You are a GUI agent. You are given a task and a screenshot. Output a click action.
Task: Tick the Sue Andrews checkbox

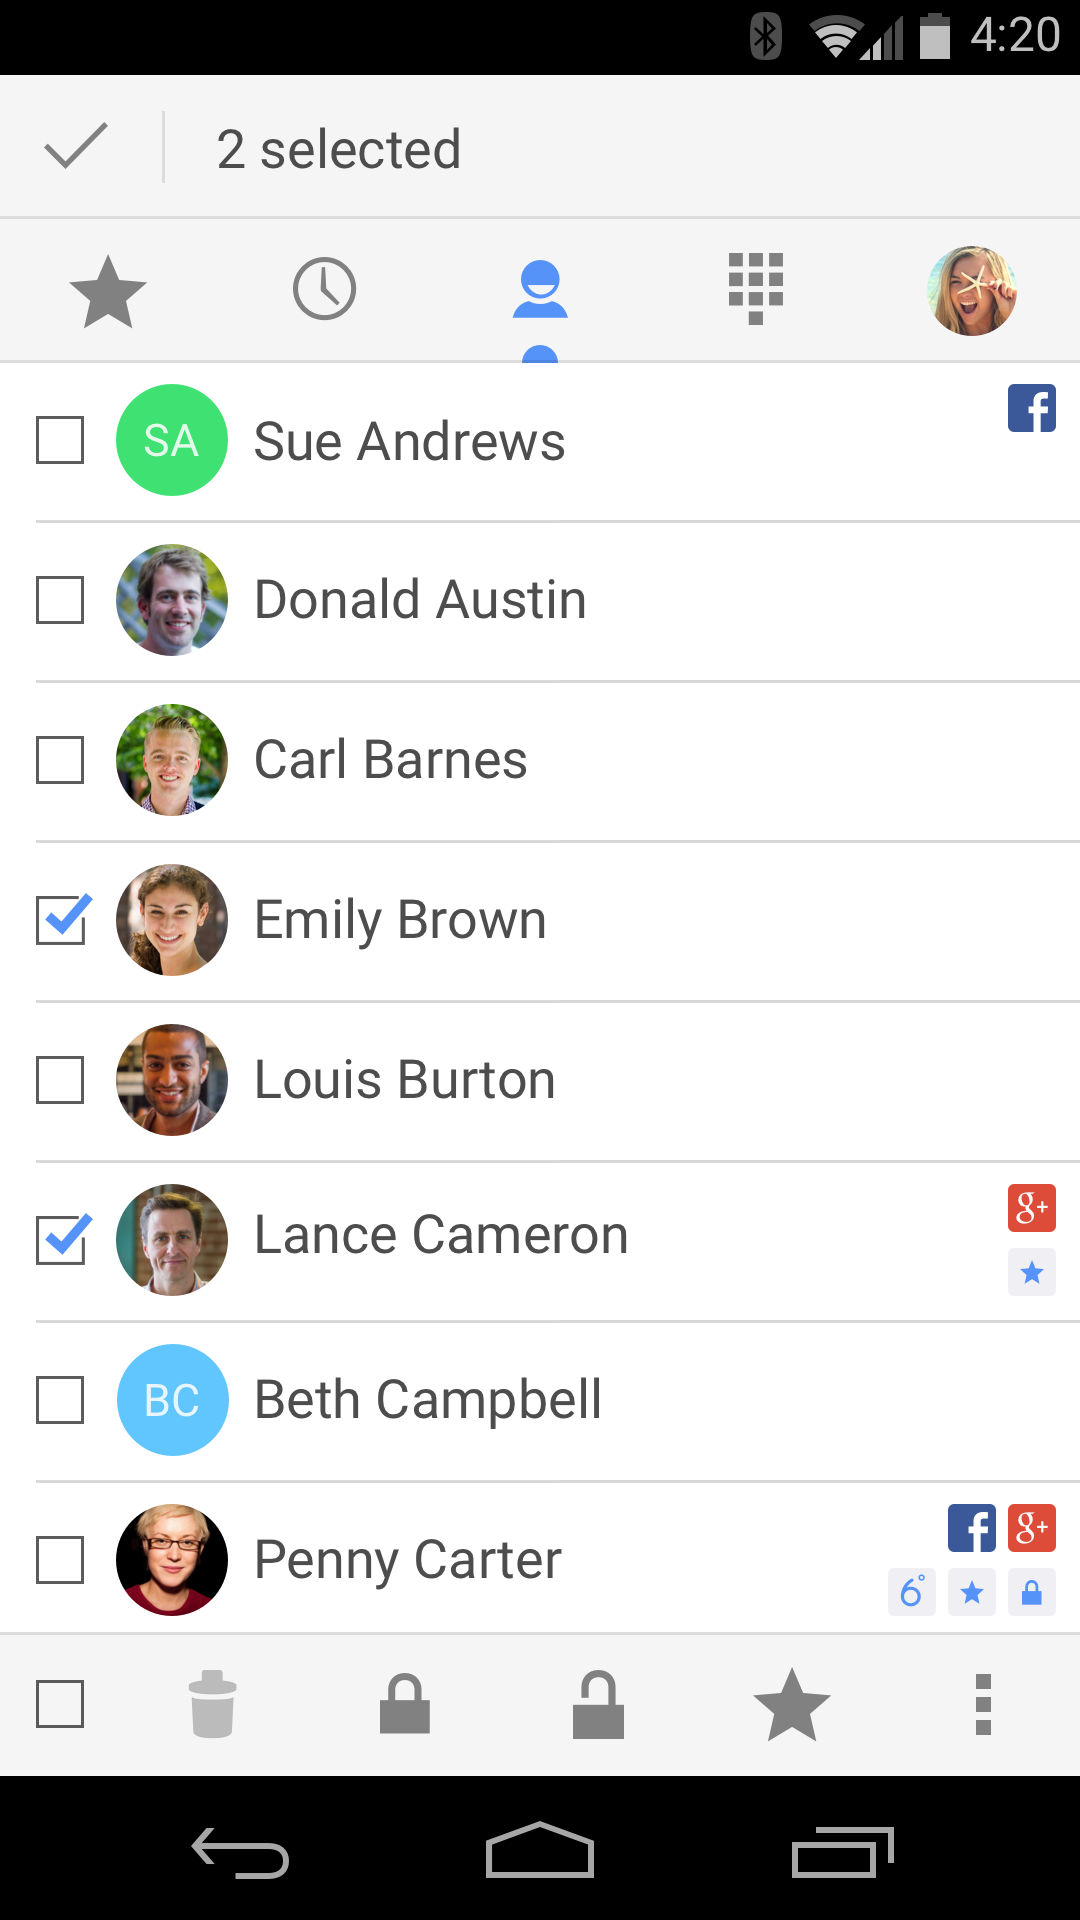(60, 440)
